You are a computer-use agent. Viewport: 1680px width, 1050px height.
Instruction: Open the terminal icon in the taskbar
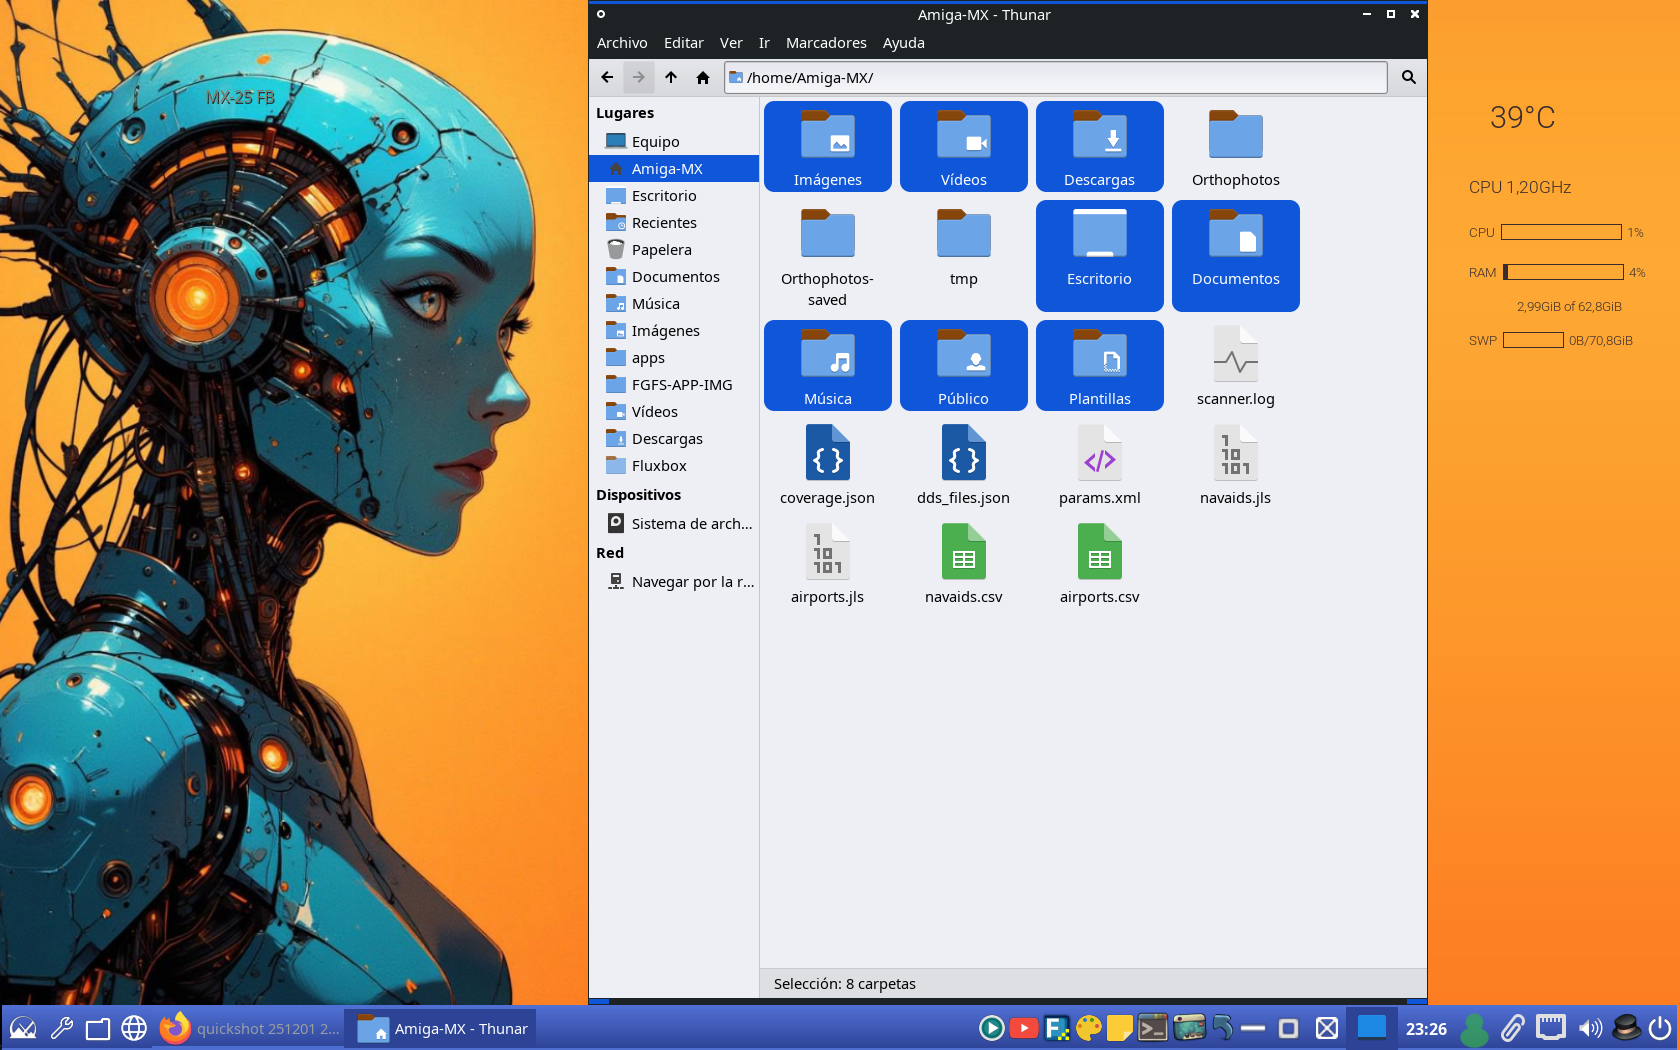pos(1153,1028)
